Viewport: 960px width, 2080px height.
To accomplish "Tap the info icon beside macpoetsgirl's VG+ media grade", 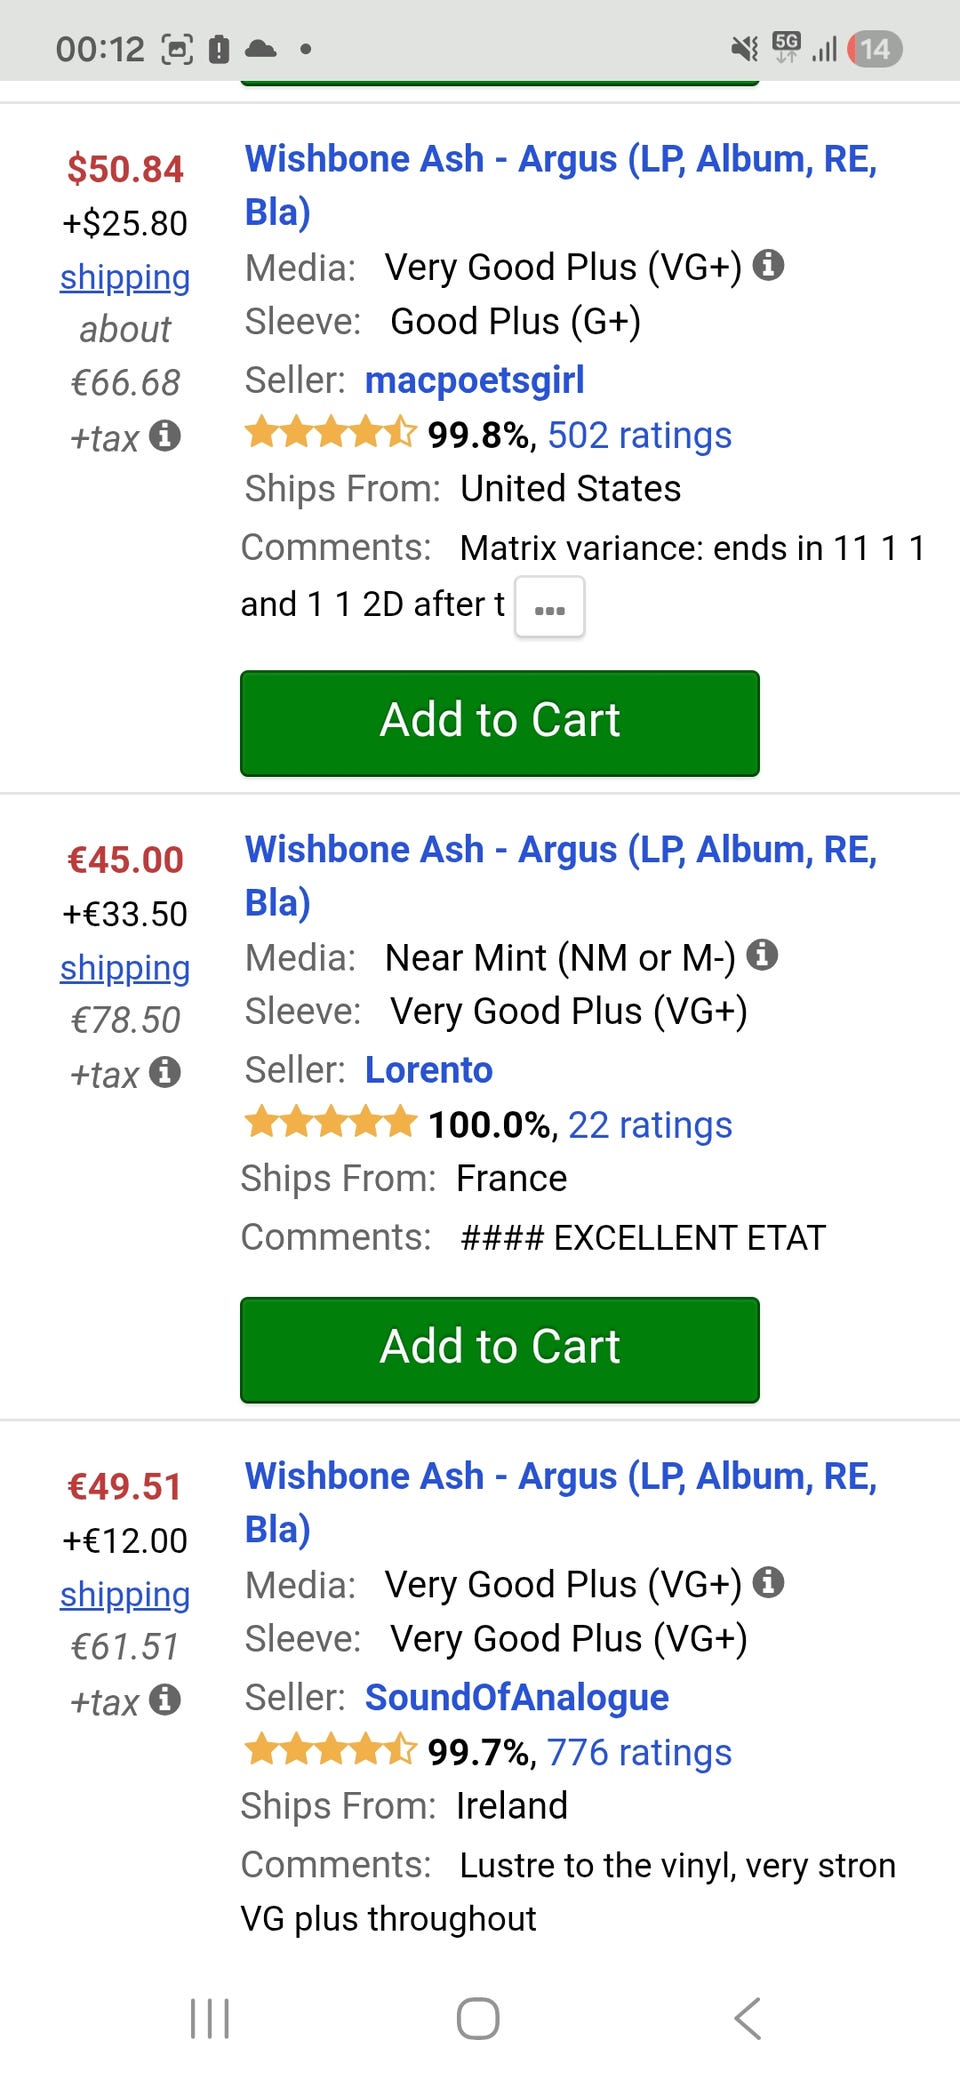I will [768, 265].
